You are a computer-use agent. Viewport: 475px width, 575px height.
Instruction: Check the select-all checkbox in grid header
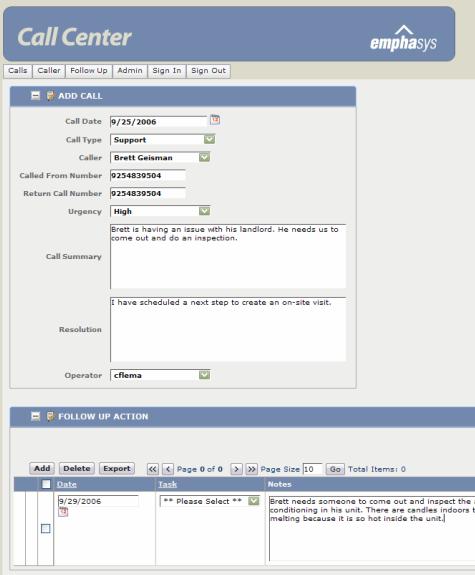click(46, 484)
